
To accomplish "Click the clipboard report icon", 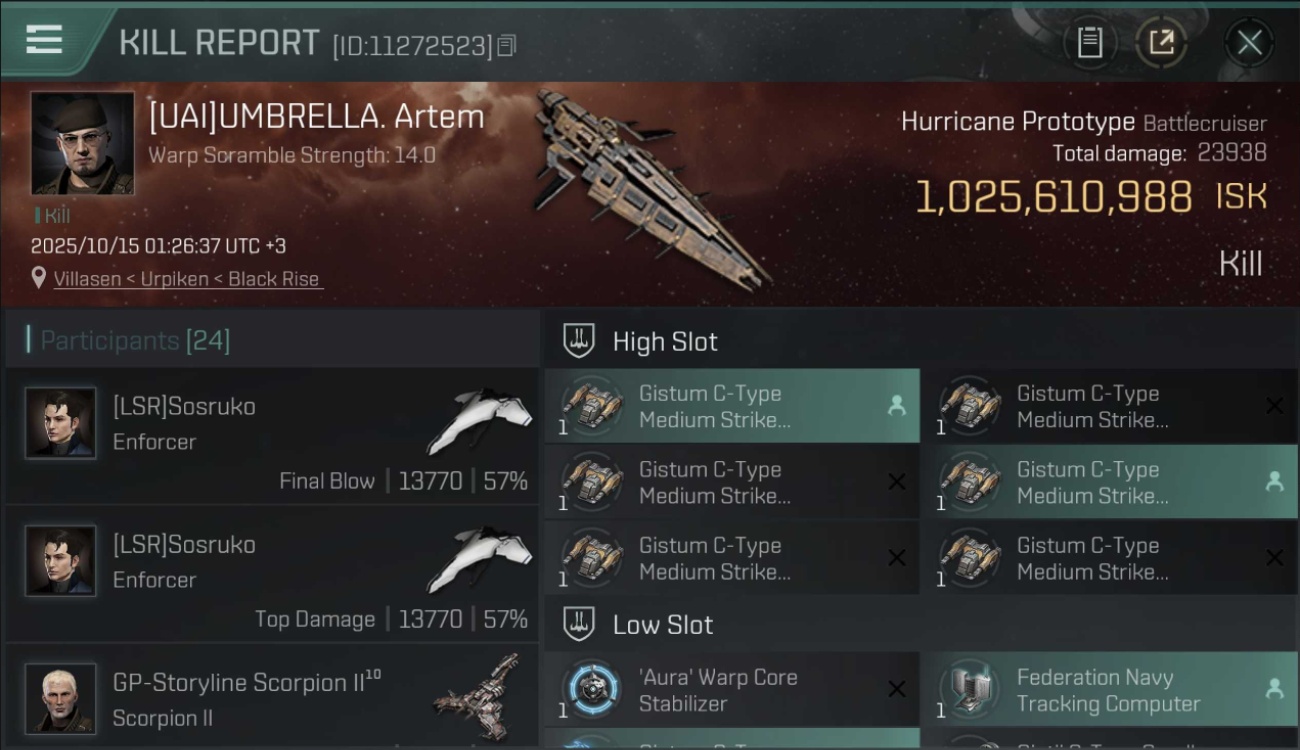I will pyautogui.click(x=1089, y=42).
